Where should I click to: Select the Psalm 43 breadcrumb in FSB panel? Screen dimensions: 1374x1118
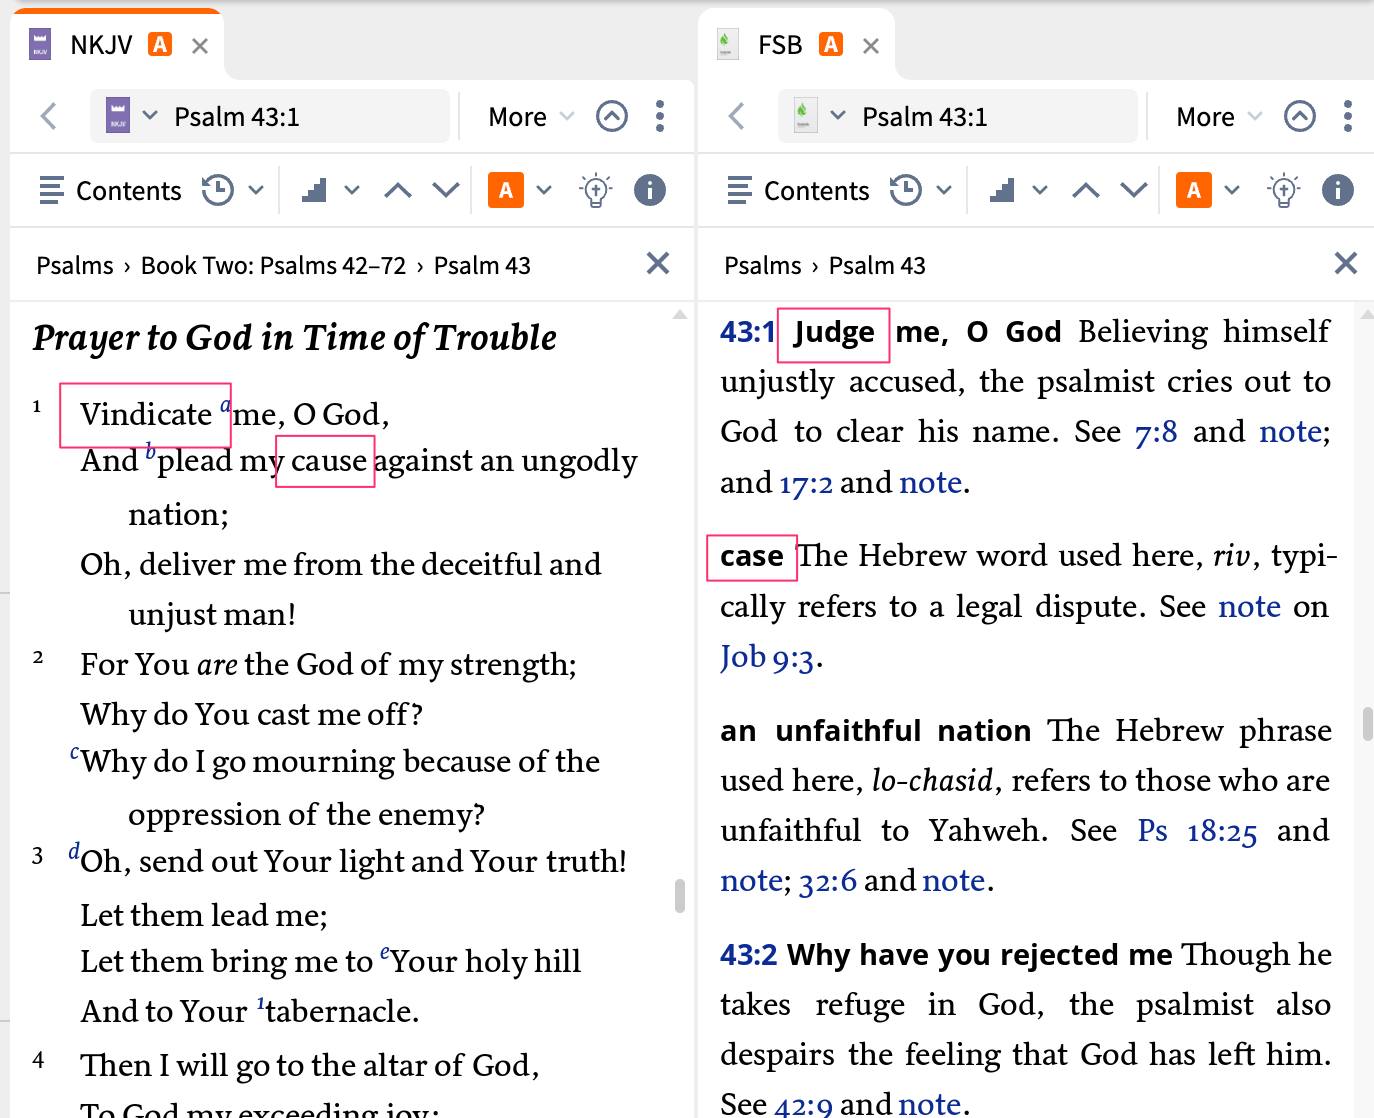coord(877,265)
